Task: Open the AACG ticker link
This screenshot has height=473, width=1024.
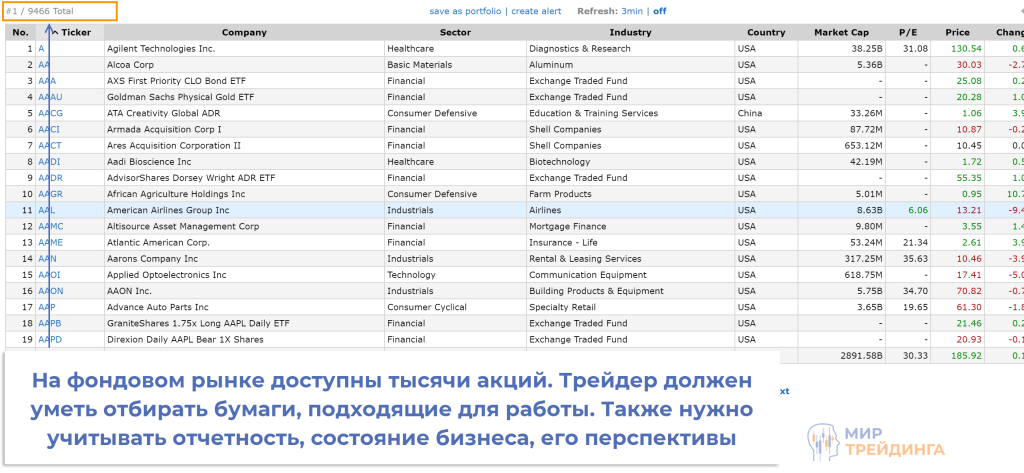Action: tap(50, 113)
